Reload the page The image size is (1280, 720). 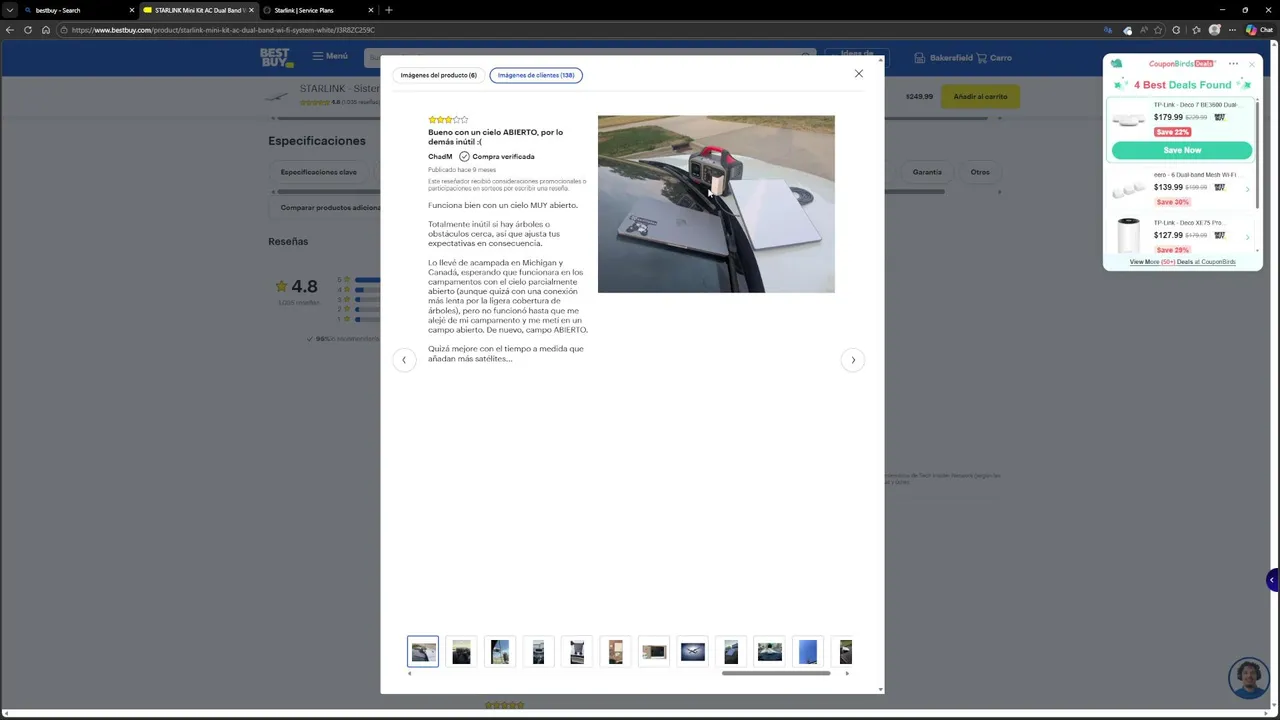click(28, 30)
